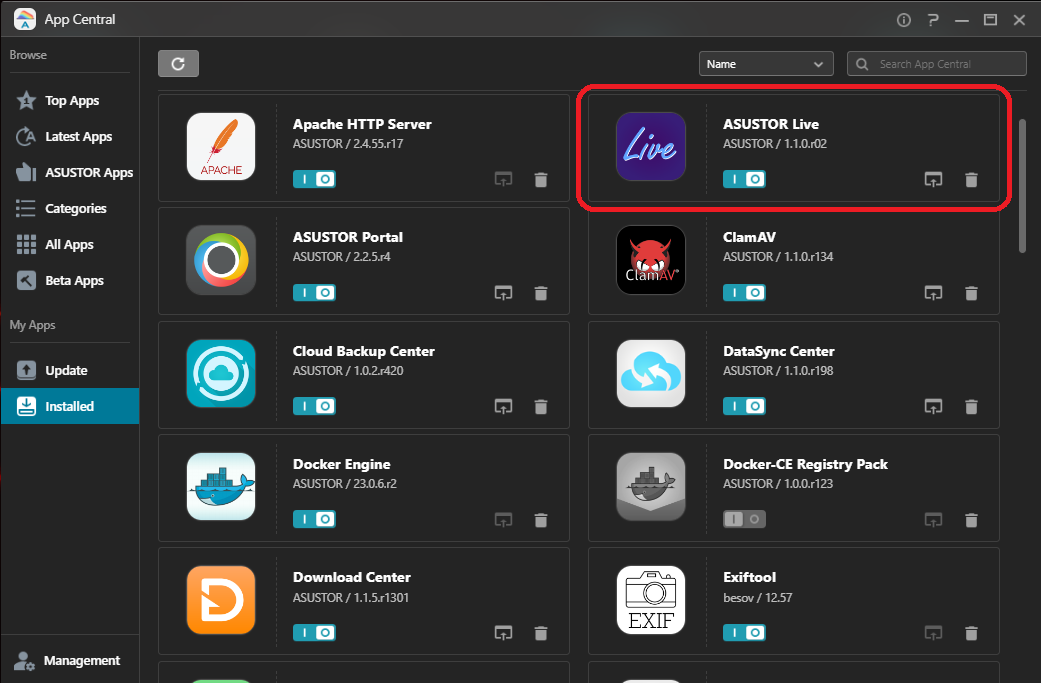
Task: Click the open-app icon for ASUSTOR Portal
Action: pos(503,293)
